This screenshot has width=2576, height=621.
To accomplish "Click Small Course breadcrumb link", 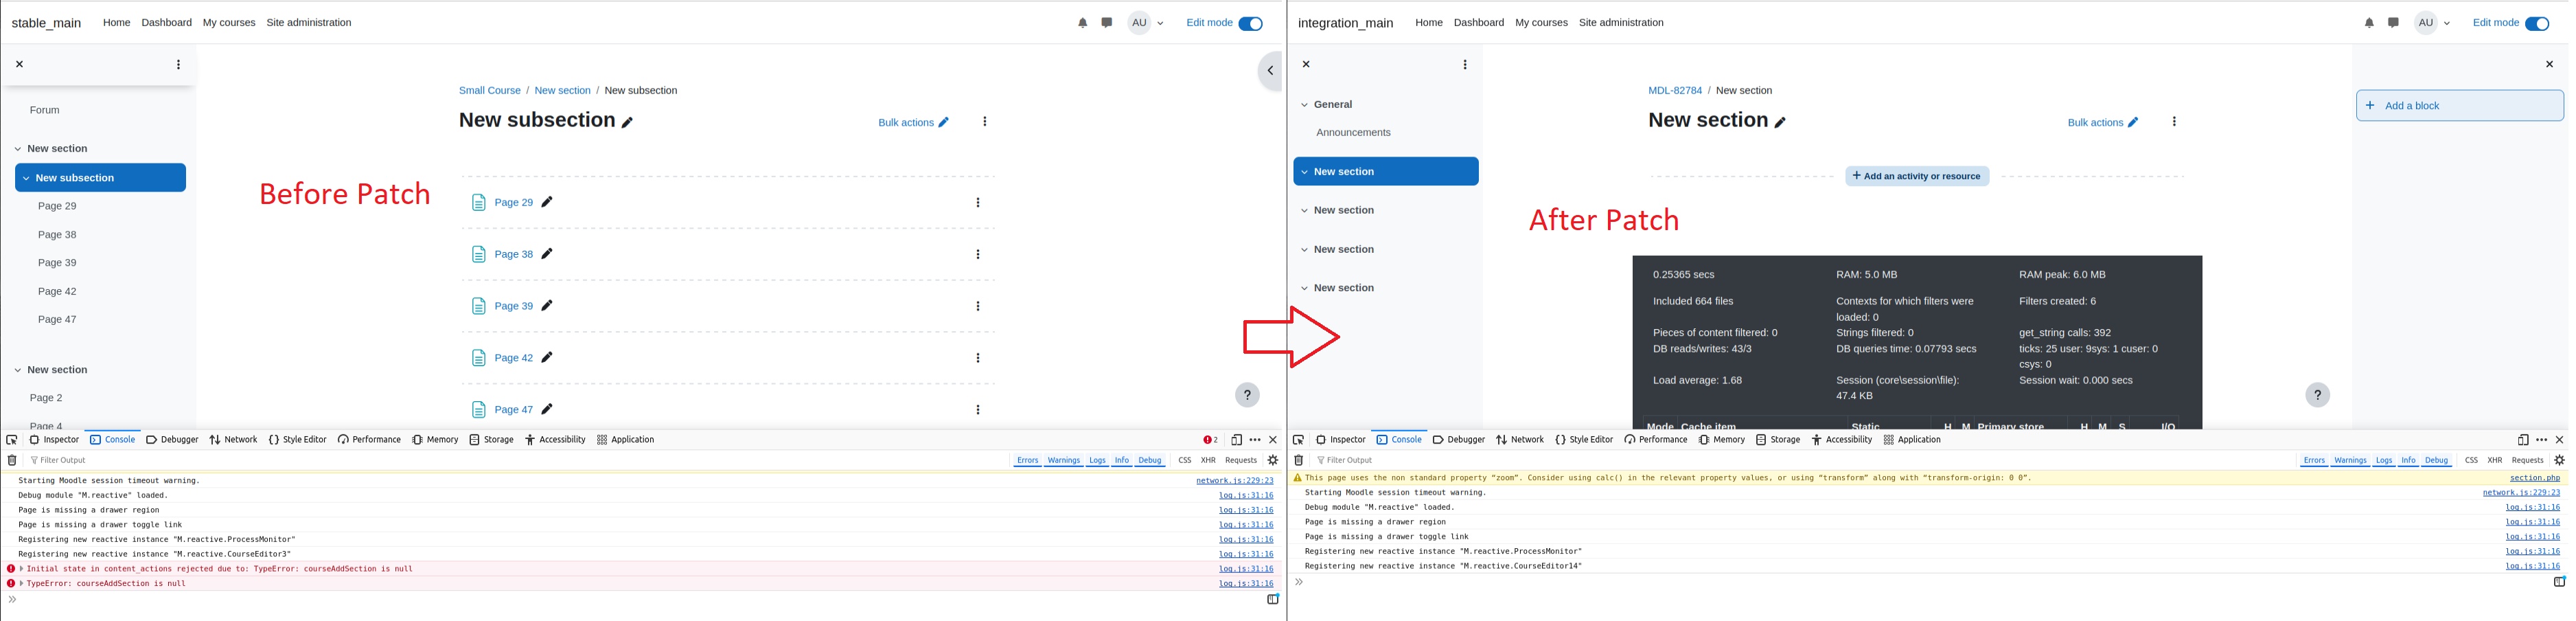I will [489, 90].
